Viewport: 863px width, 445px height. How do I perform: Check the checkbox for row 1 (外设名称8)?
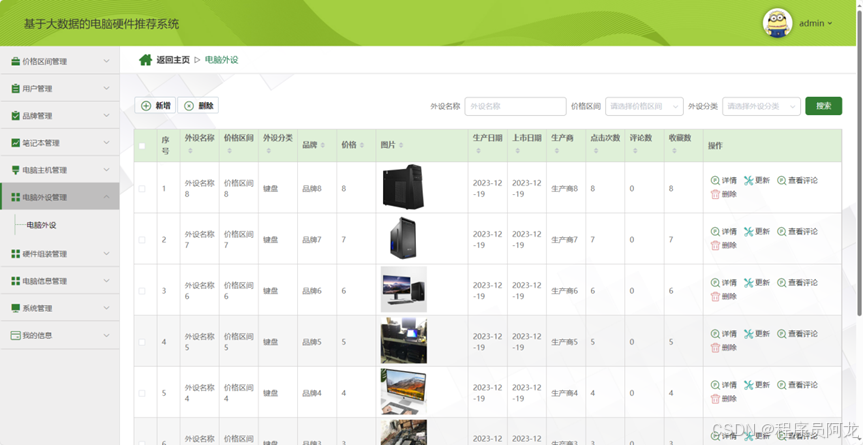pyautogui.click(x=142, y=189)
